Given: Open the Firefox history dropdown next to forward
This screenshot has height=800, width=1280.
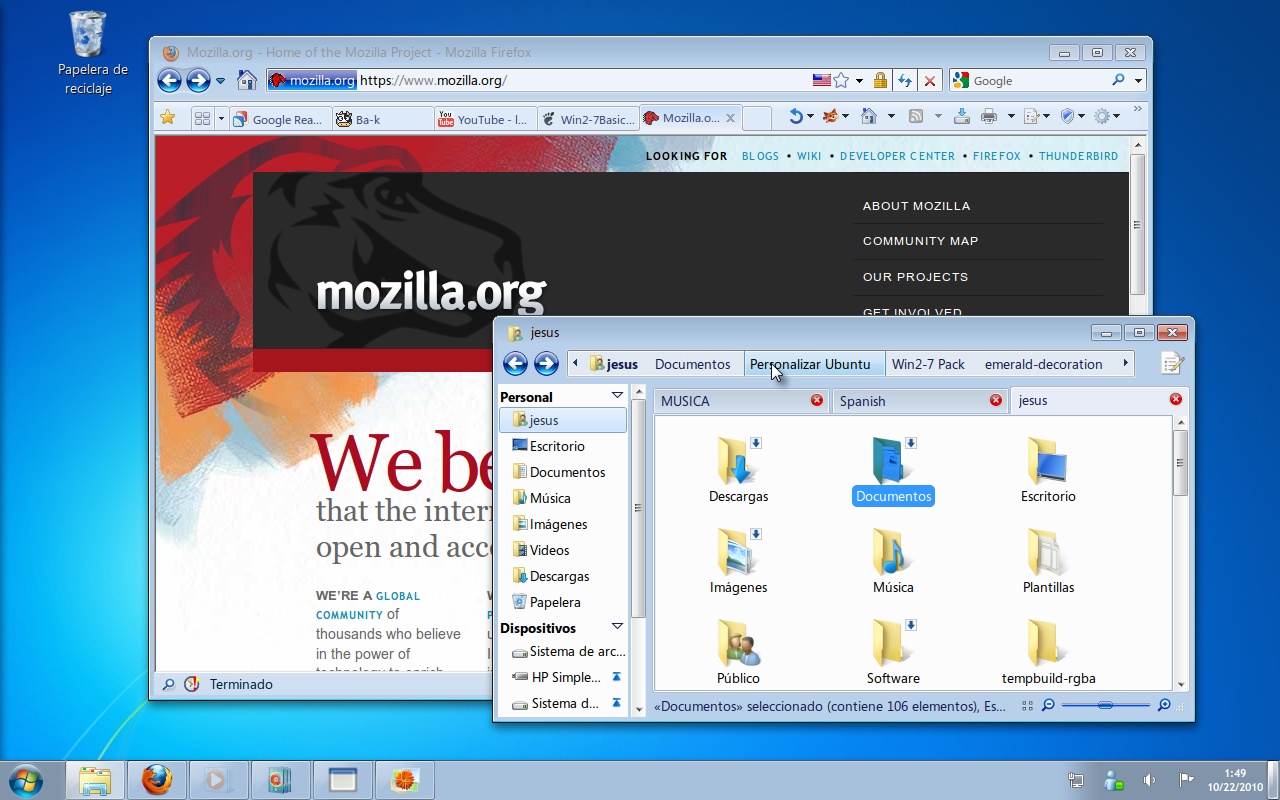Looking at the screenshot, I should (220, 81).
